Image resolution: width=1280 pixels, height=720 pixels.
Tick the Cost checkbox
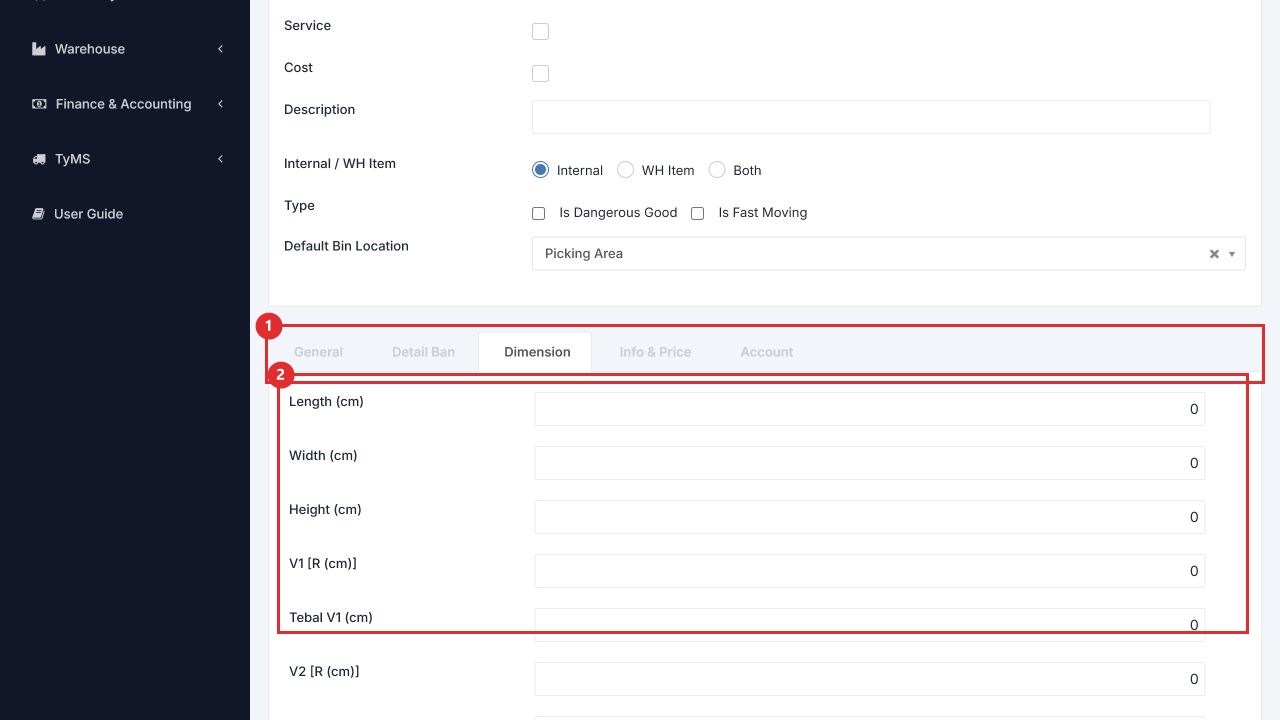pyautogui.click(x=540, y=73)
